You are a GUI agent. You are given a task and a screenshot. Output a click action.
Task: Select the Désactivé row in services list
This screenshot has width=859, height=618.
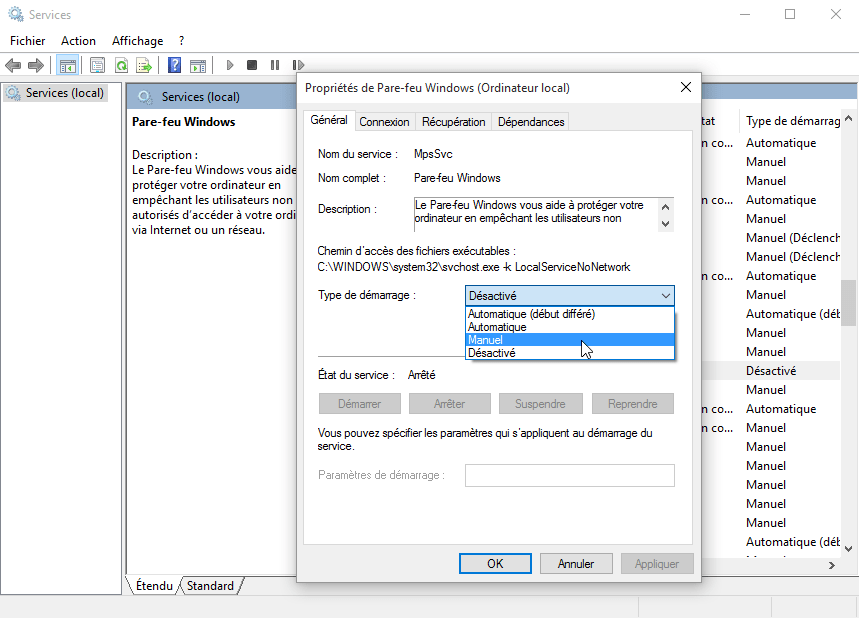tap(771, 371)
